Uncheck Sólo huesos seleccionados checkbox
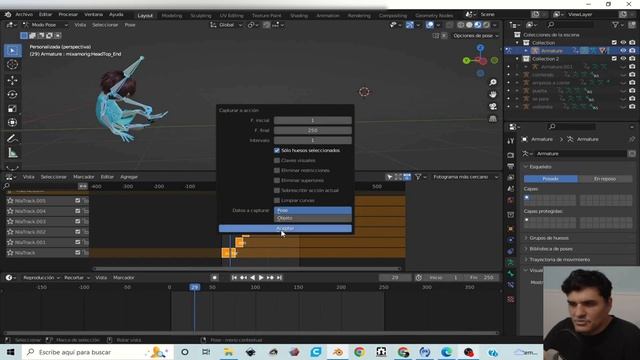This screenshot has height=360, width=640. tap(277, 150)
